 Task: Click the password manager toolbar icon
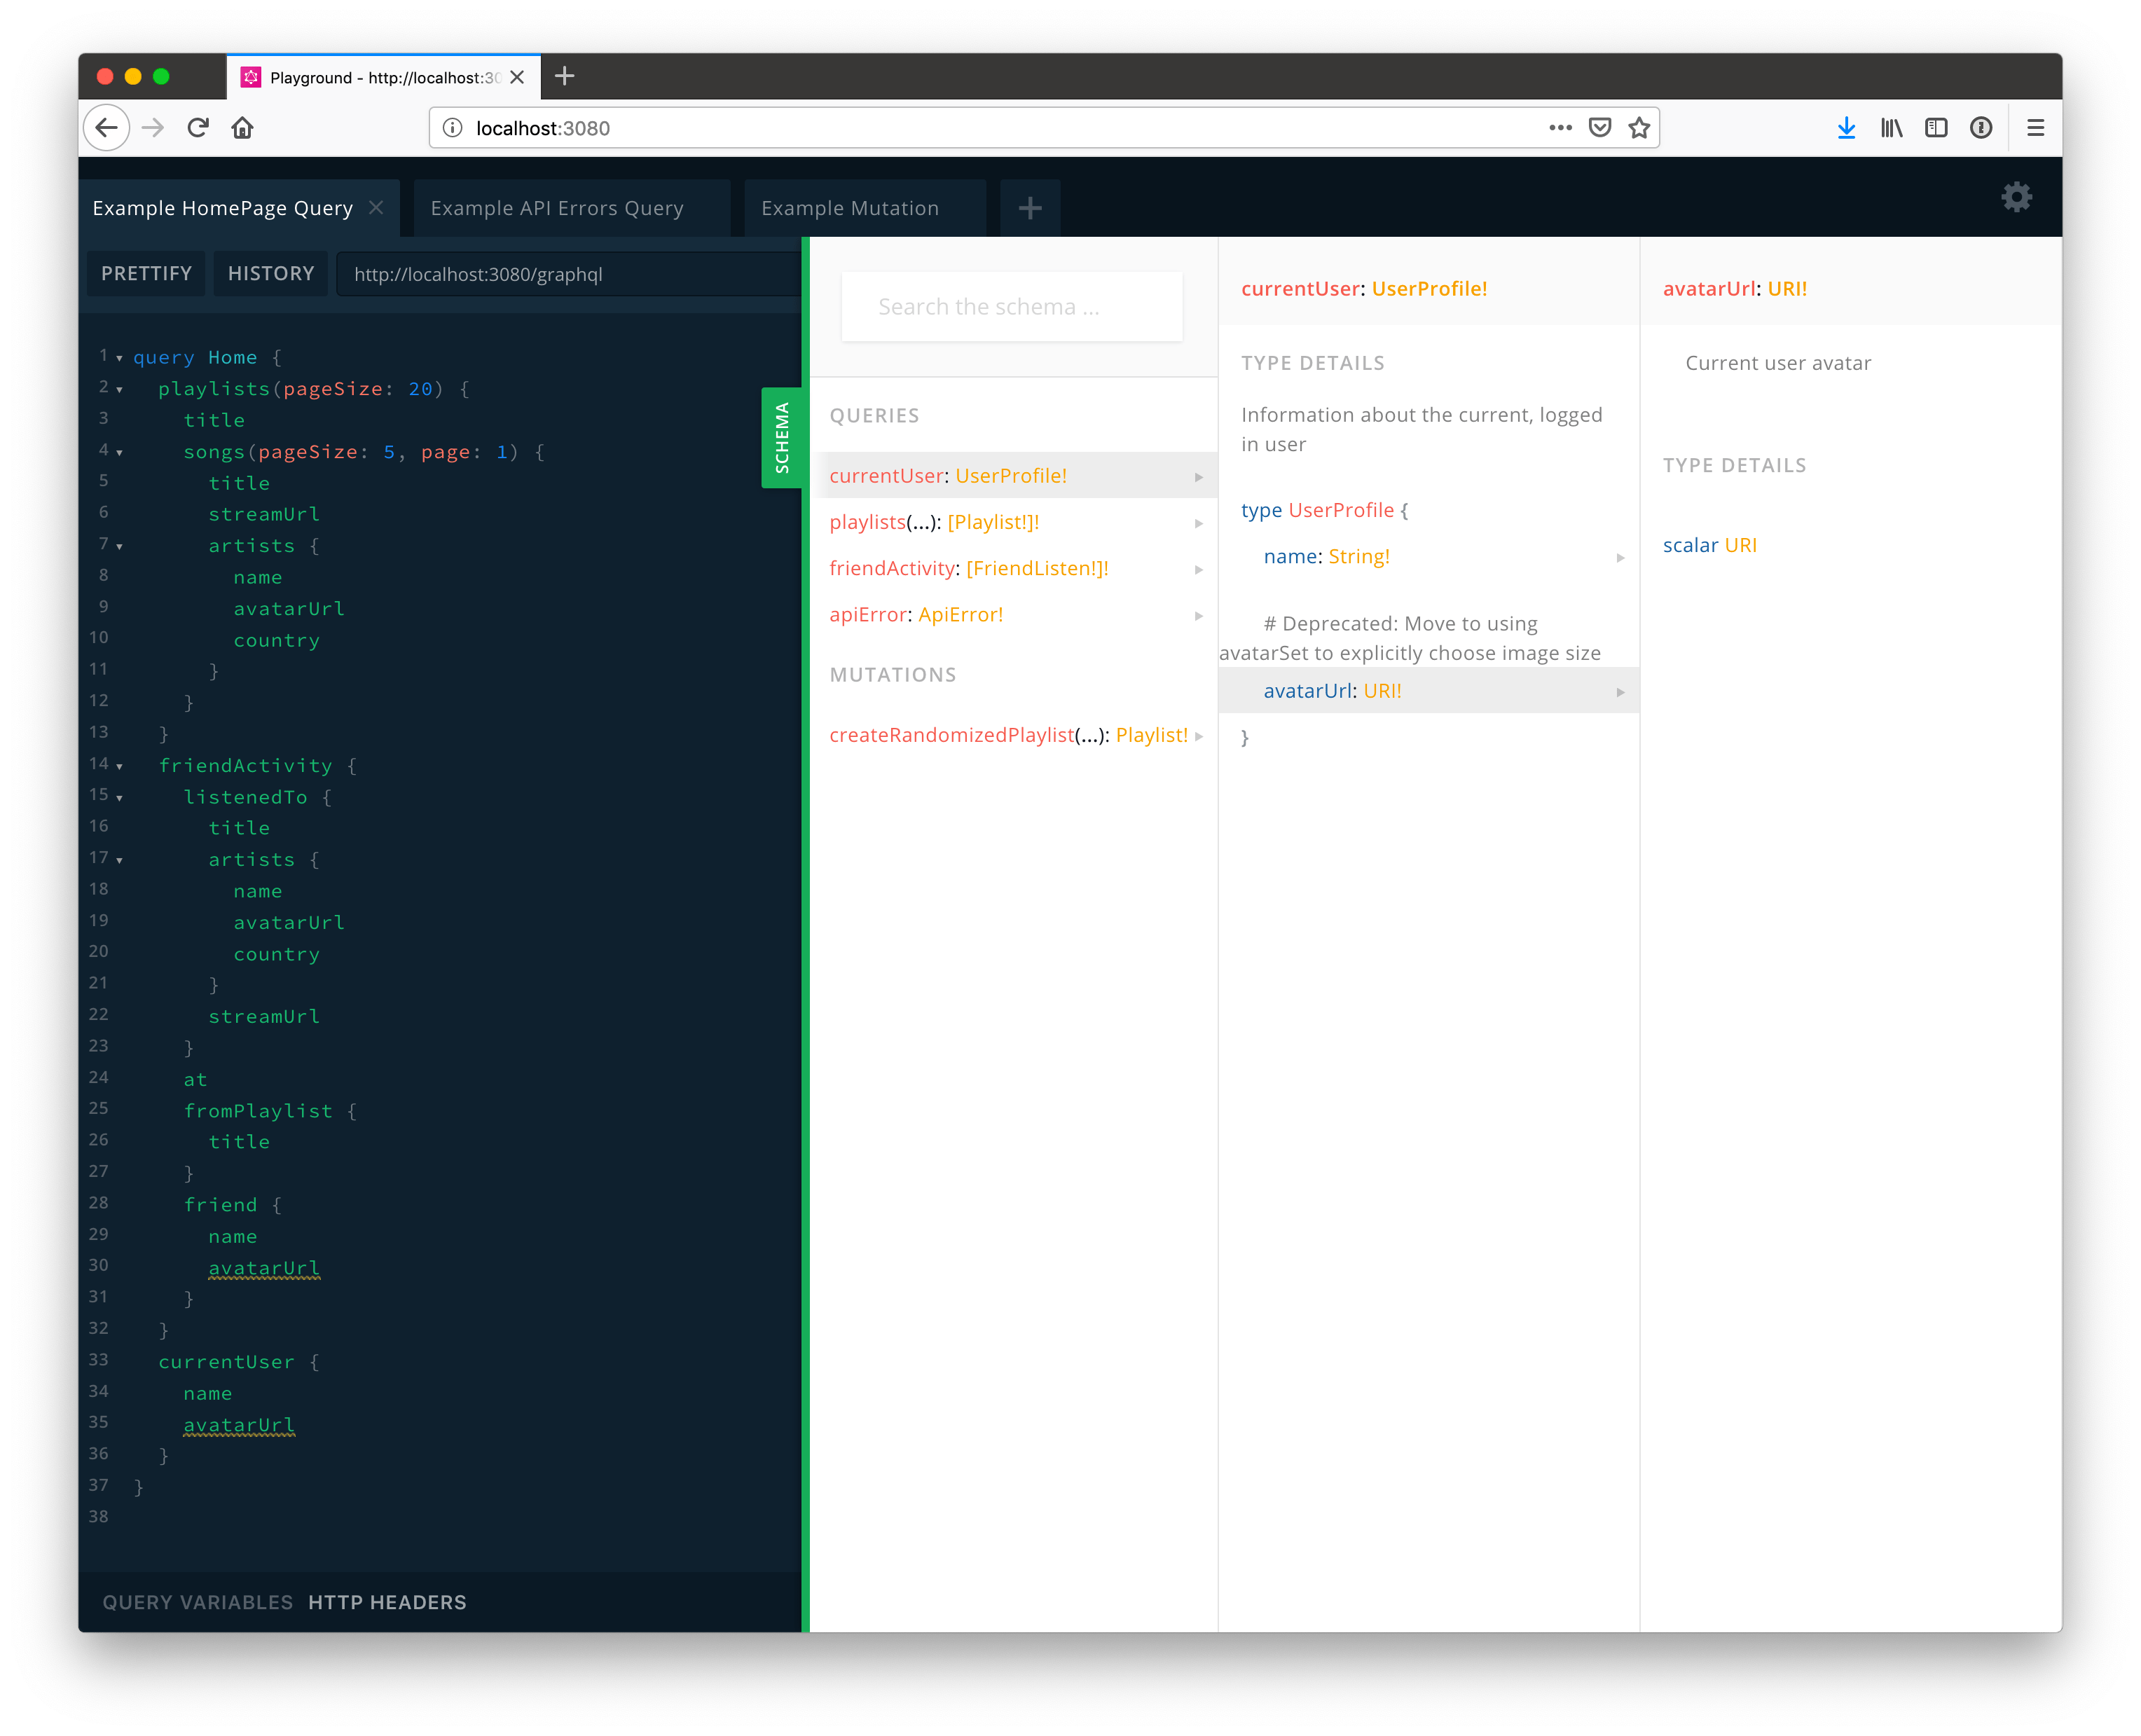[x=1981, y=128]
